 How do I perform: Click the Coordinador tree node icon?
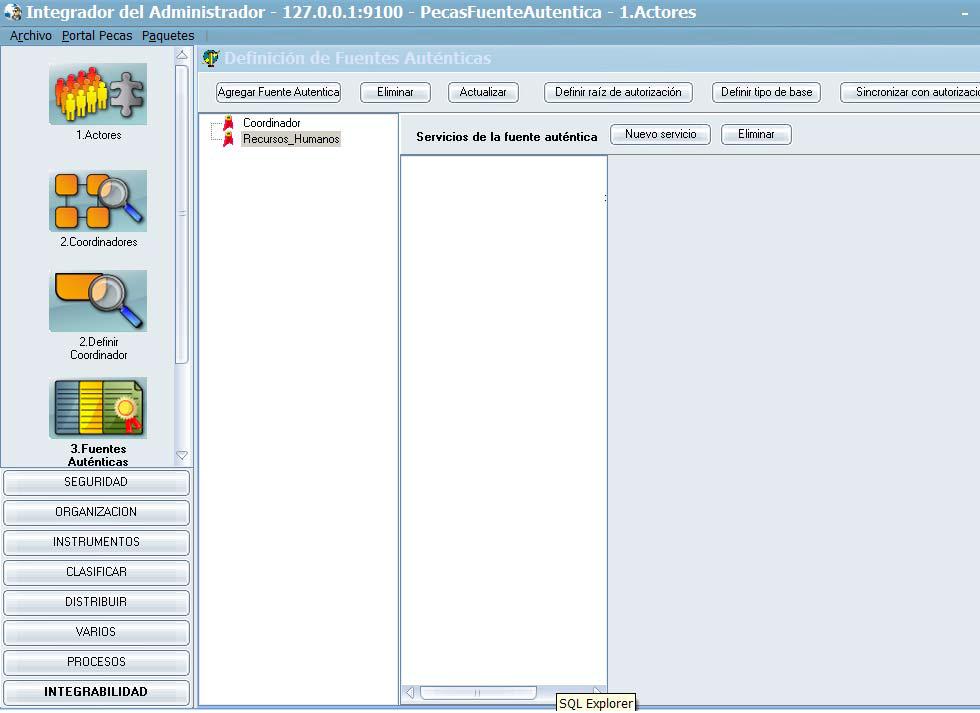(x=228, y=123)
